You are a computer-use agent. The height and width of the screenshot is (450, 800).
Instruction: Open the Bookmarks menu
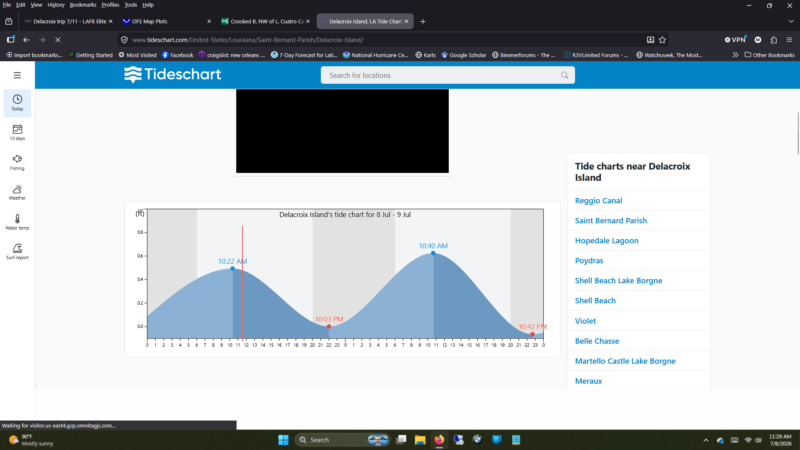pyautogui.click(x=83, y=5)
